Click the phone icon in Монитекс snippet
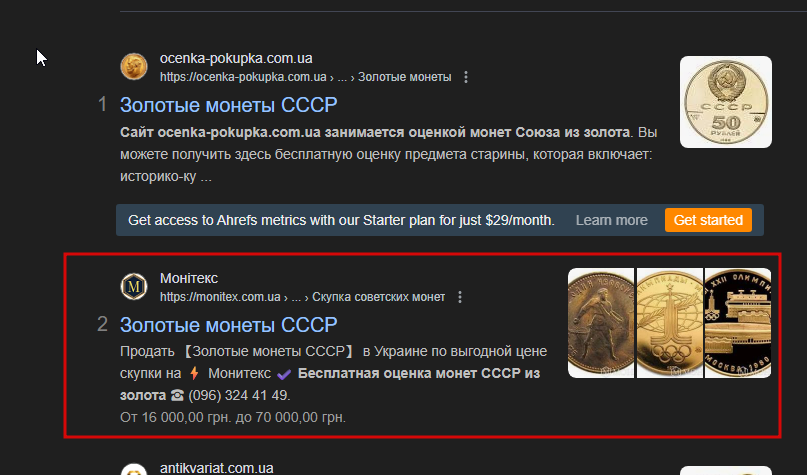 click(x=178, y=395)
